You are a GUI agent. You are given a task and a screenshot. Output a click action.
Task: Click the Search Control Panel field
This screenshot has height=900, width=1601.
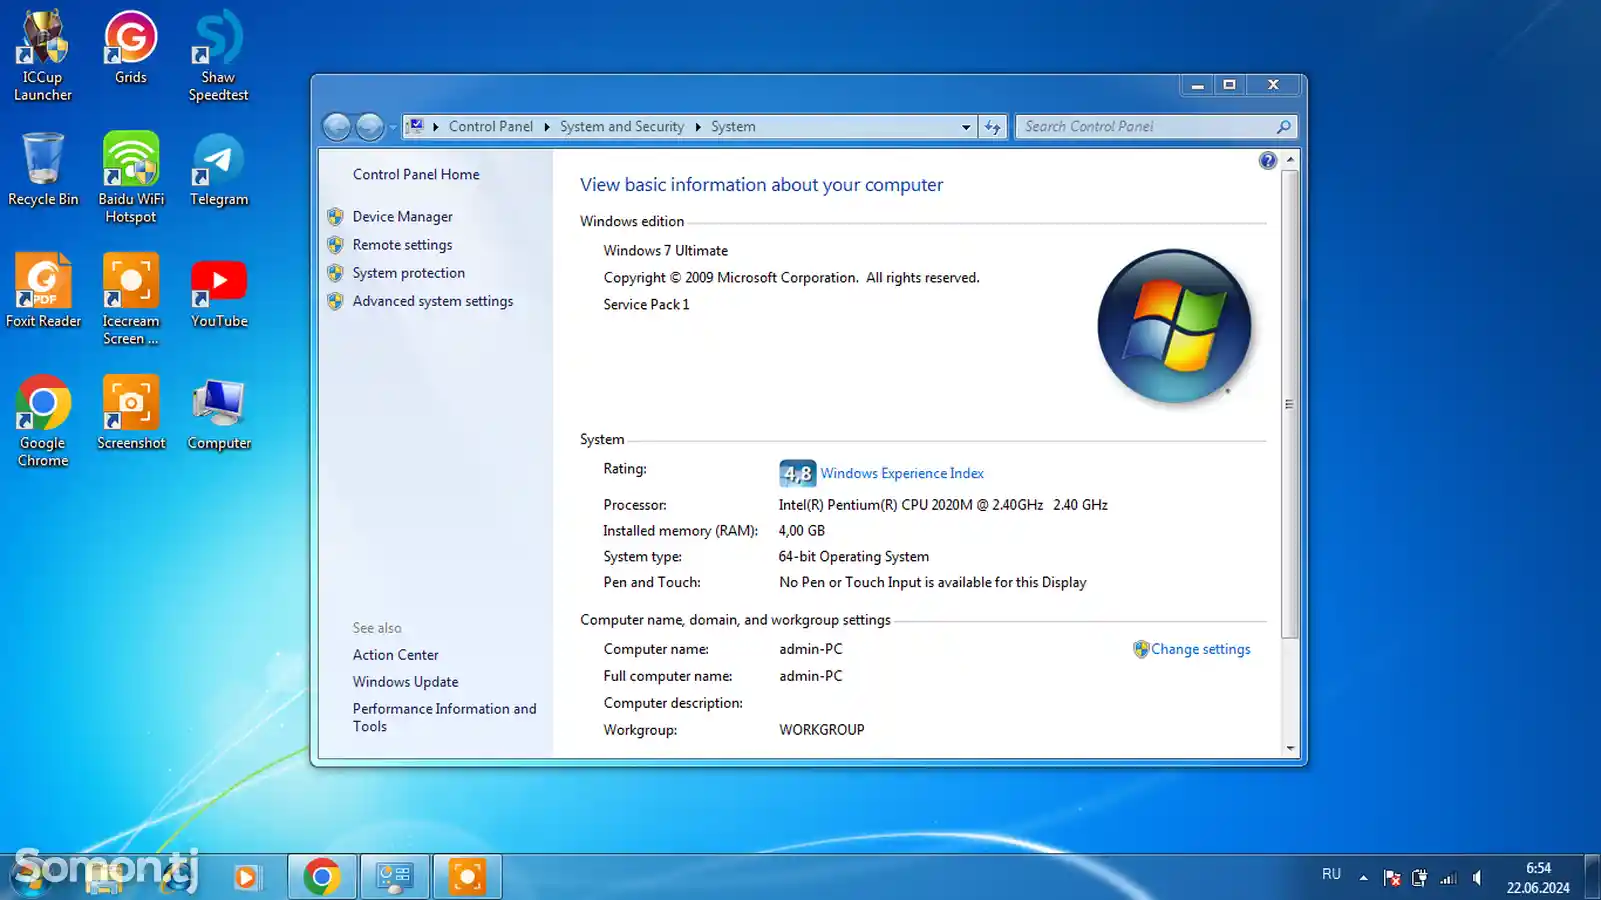pyautogui.click(x=1147, y=127)
